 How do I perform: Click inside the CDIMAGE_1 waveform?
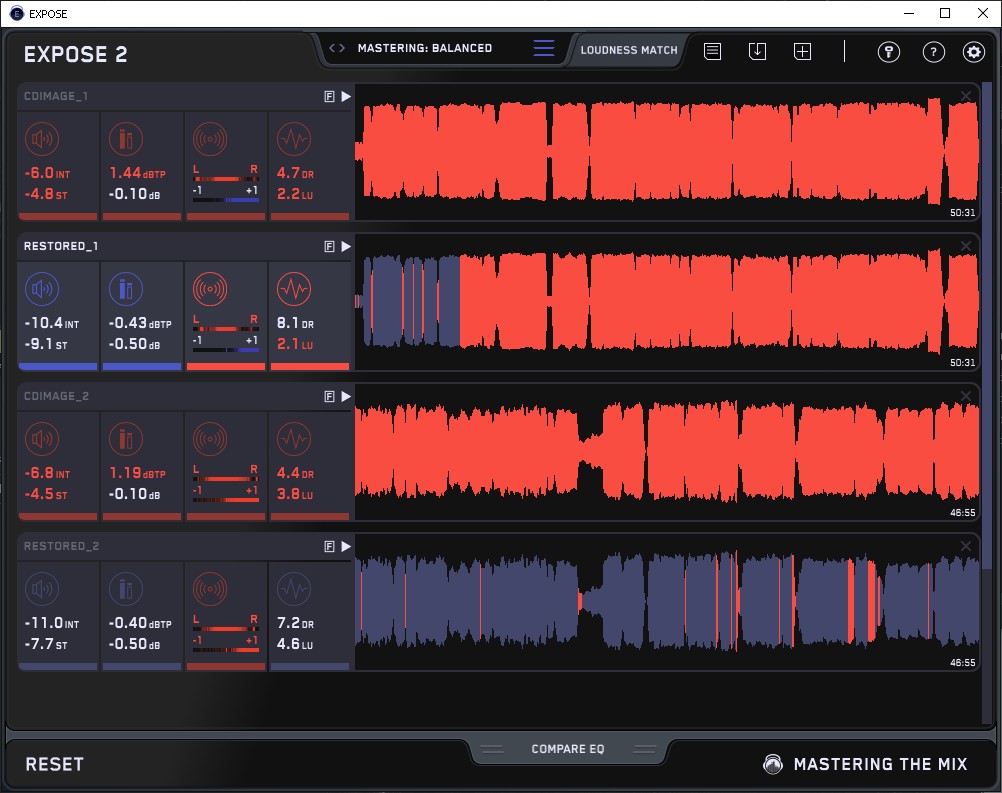pos(667,152)
